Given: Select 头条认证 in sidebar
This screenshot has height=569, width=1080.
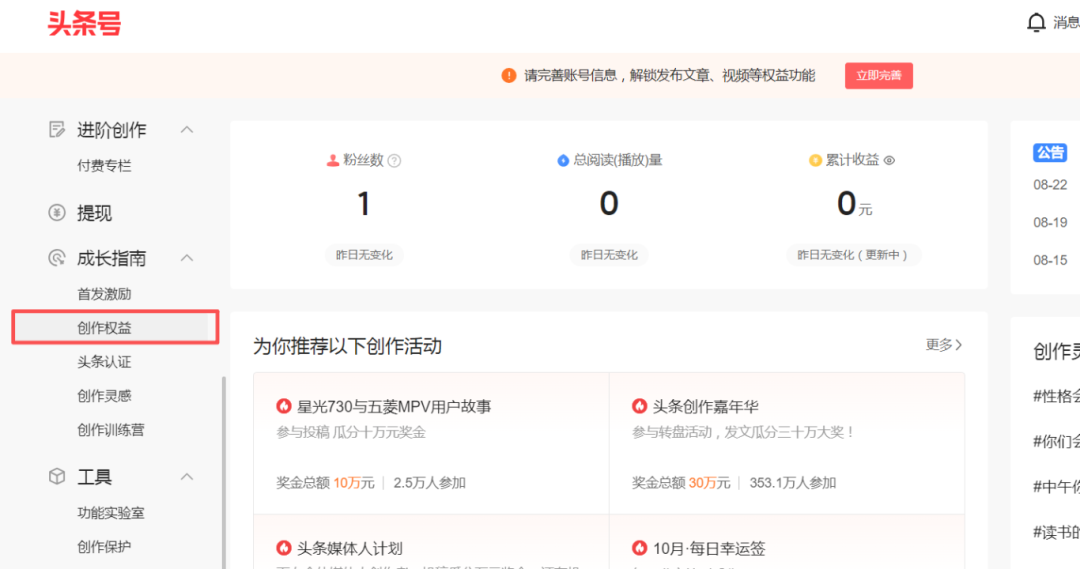Looking at the screenshot, I should coord(104,362).
